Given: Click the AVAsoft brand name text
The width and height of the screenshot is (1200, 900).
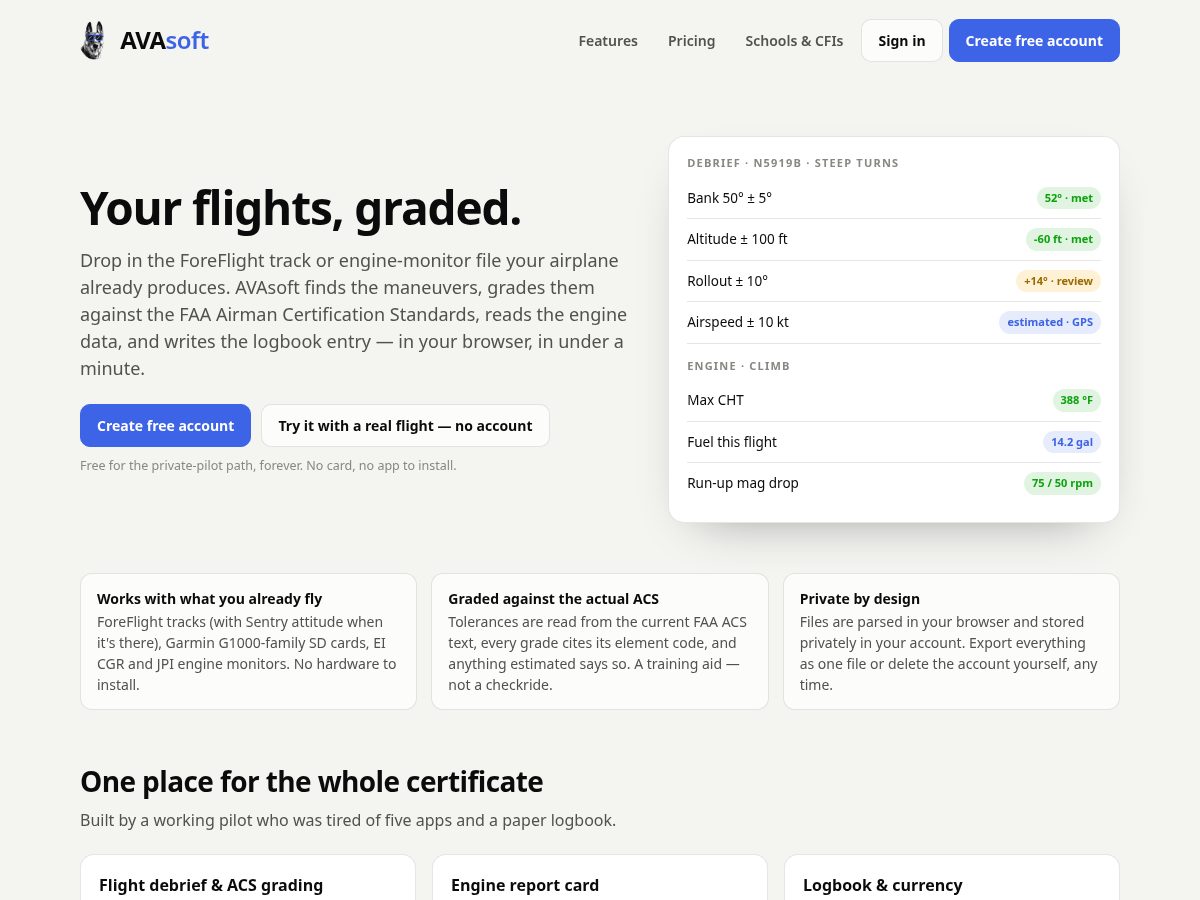Looking at the screenshot, I should (164, 41).
